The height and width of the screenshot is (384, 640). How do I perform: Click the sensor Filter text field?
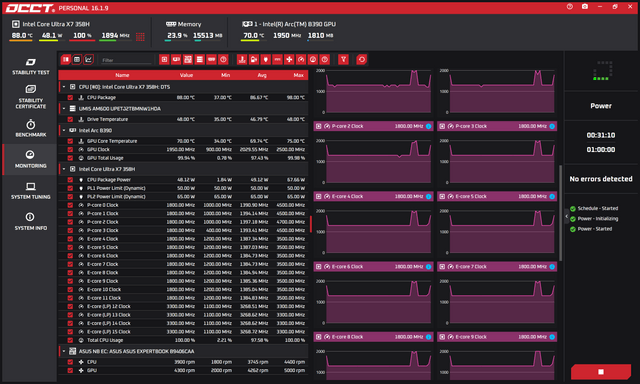(126, 60)
